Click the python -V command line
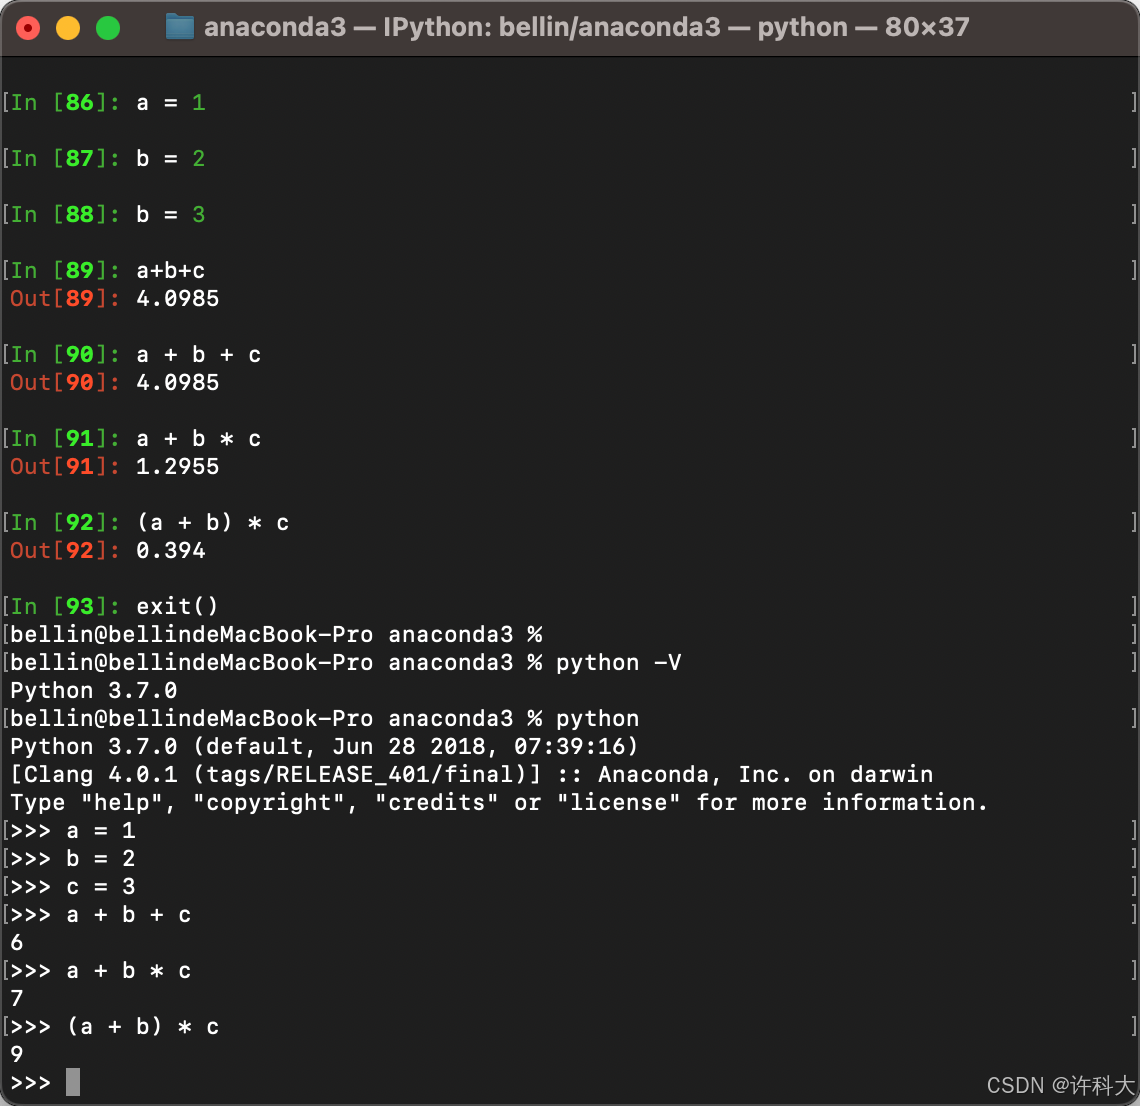Viewport: 1140px width, 1106px height. (346, 662)
